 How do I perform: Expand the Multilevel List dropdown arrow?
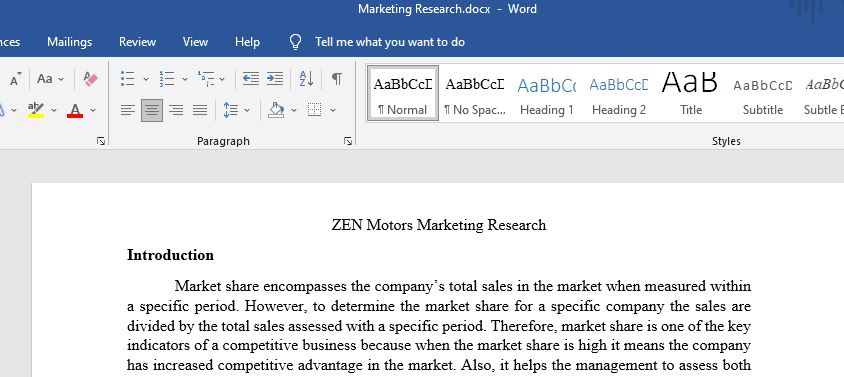coord(222,79)
